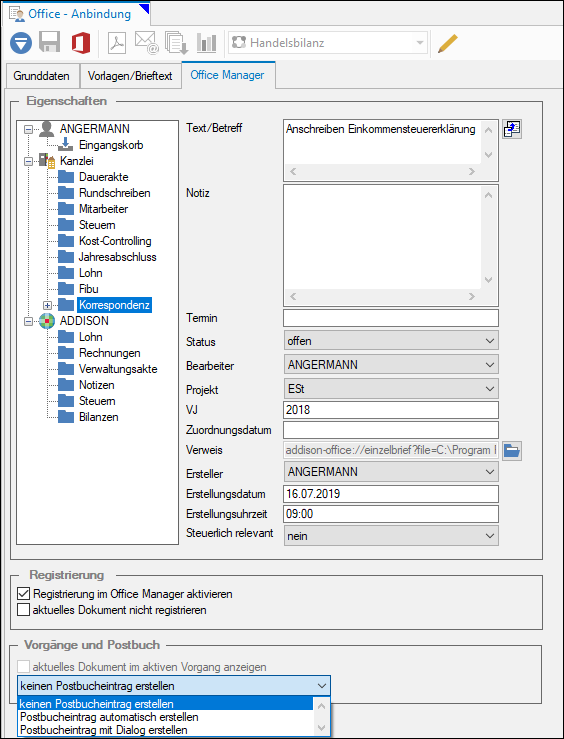Collapse the Postbucheintrag dropdown list

(322, 686)
